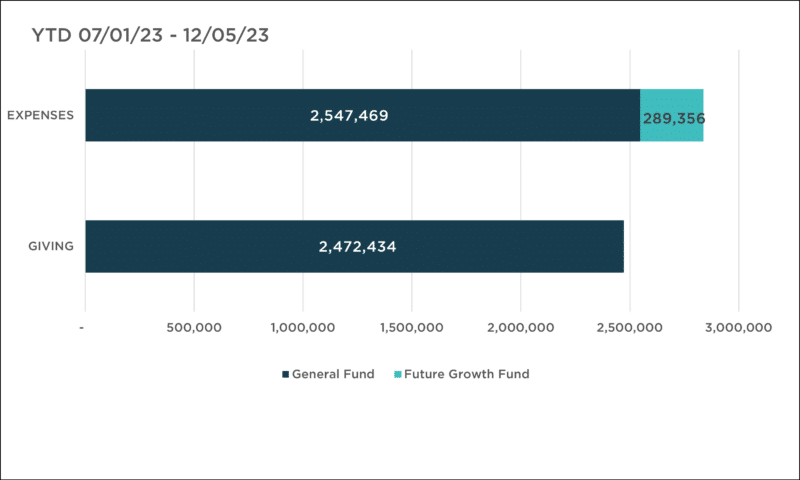The width and height of the screenshot is (800, 480).
Task: Select the GIVING category axis label
Action: coord(51,246)
